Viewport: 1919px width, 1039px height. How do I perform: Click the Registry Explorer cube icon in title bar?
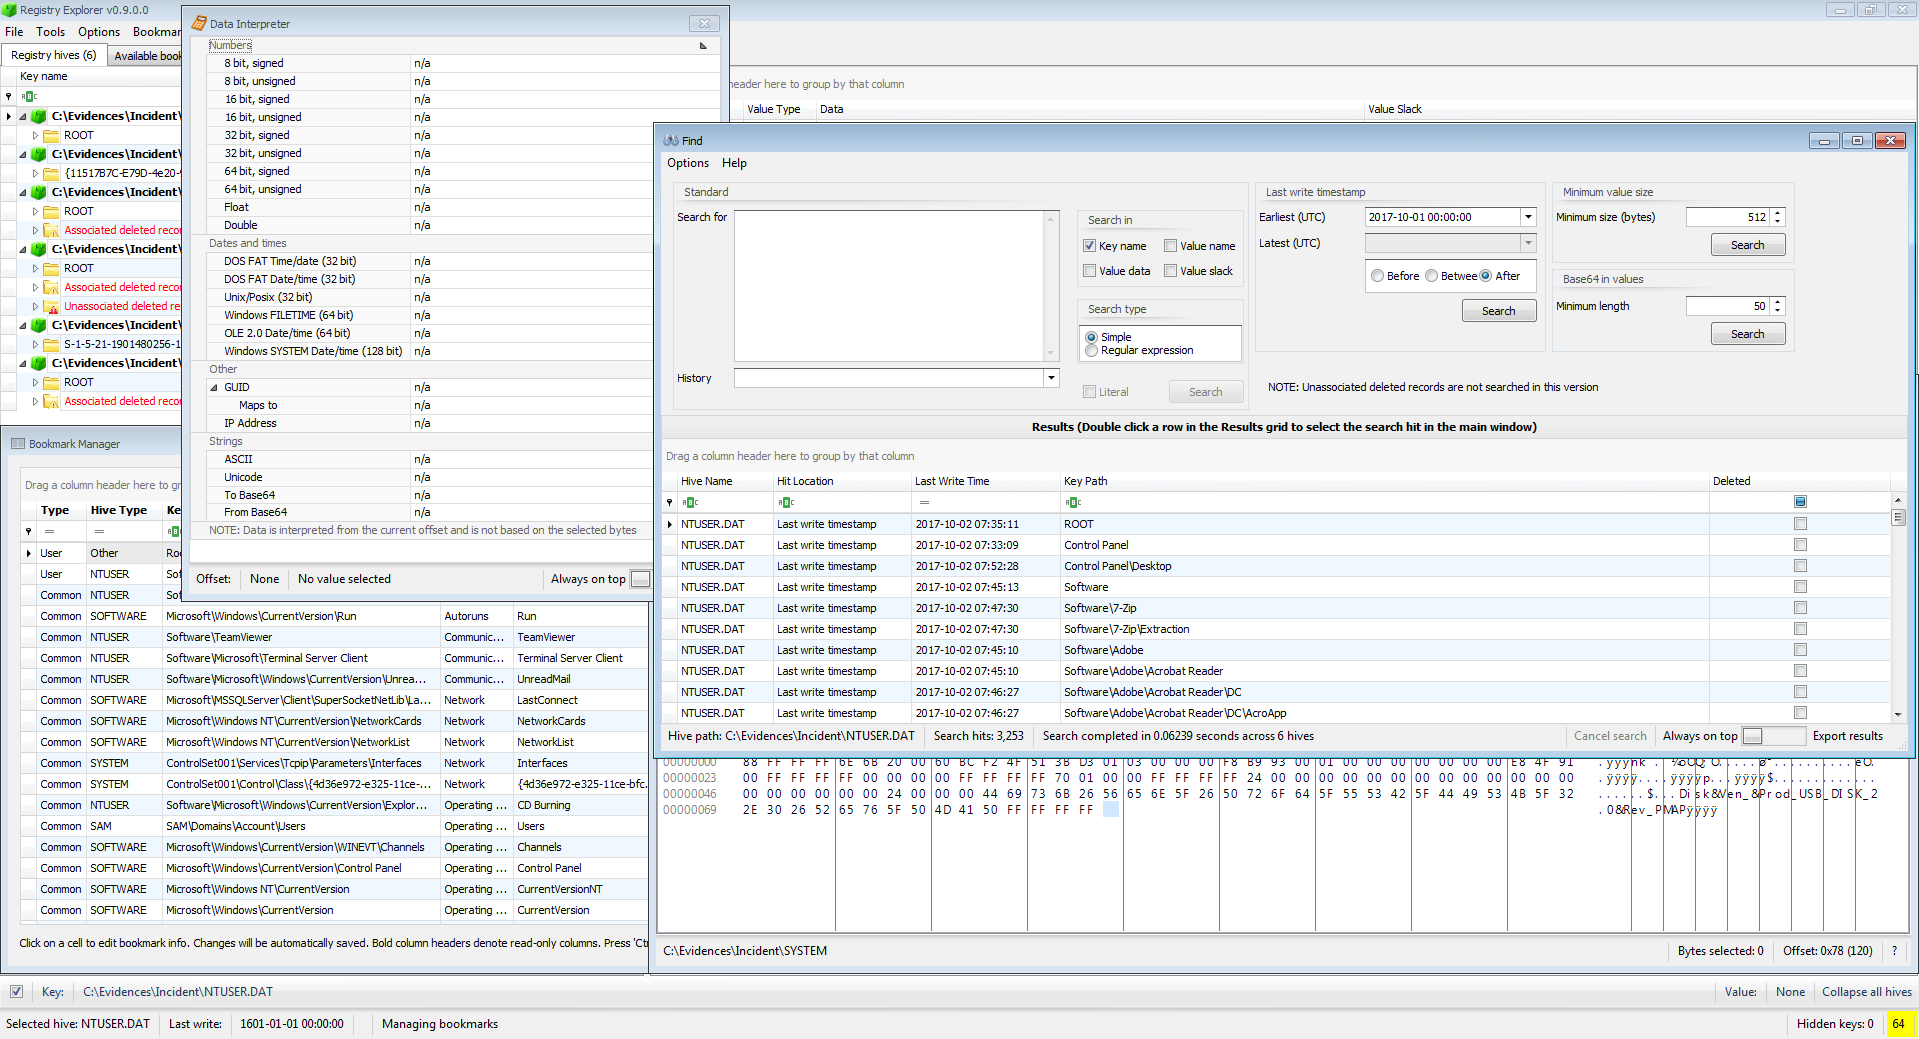10,10
